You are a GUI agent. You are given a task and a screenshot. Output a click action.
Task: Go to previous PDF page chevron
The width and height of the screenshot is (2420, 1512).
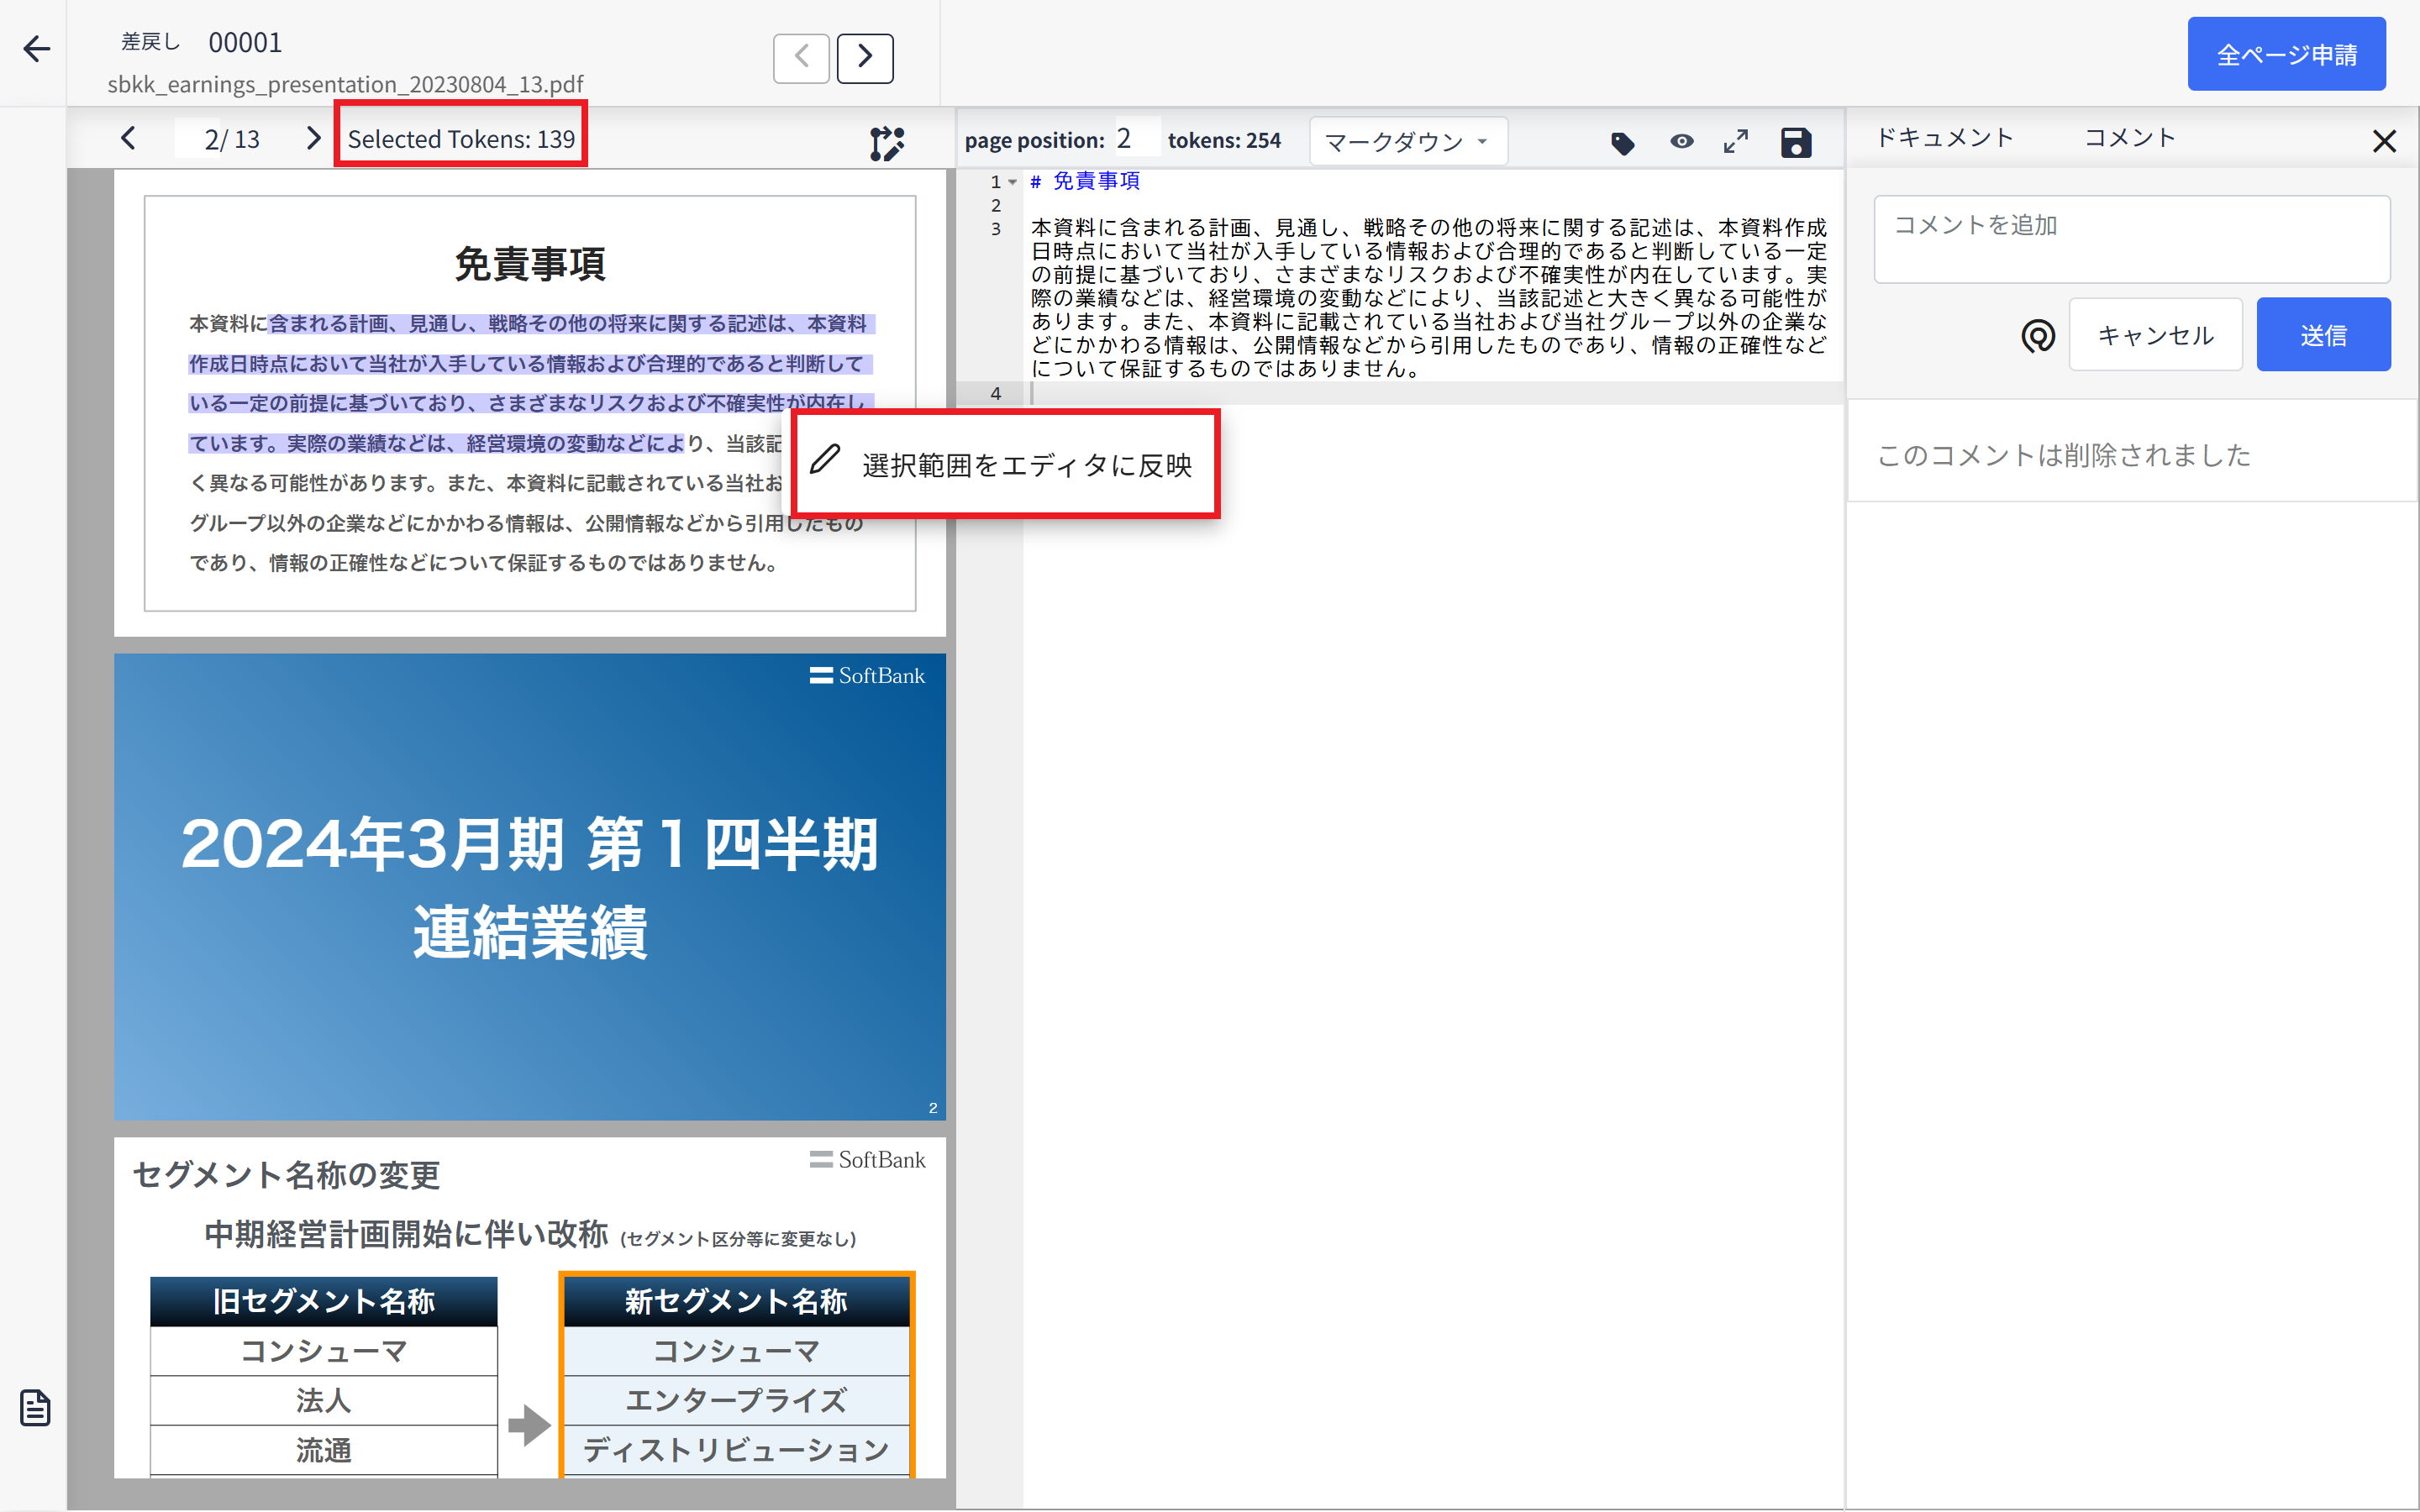point(128,138)
